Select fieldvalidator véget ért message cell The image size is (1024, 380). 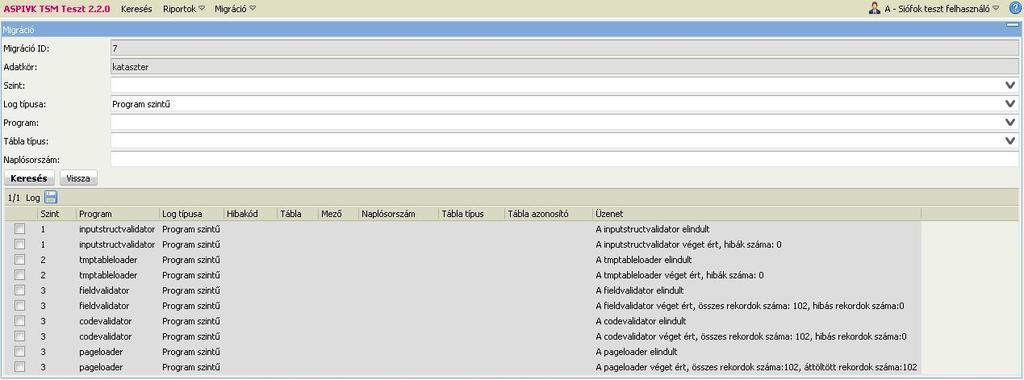pyautogui.click(x=750, y=306)
